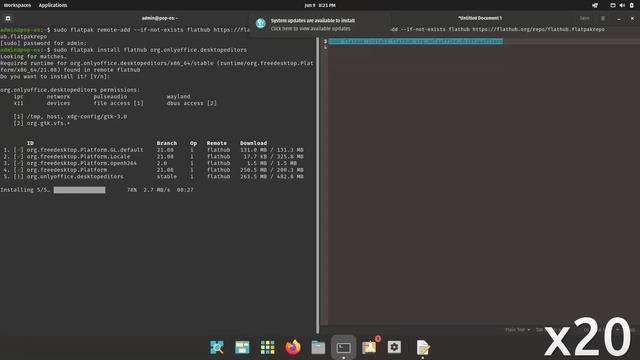Click the '*Untitled Document 1' title
The width and height of the screenshot is (640, 360).
[480, 18]
